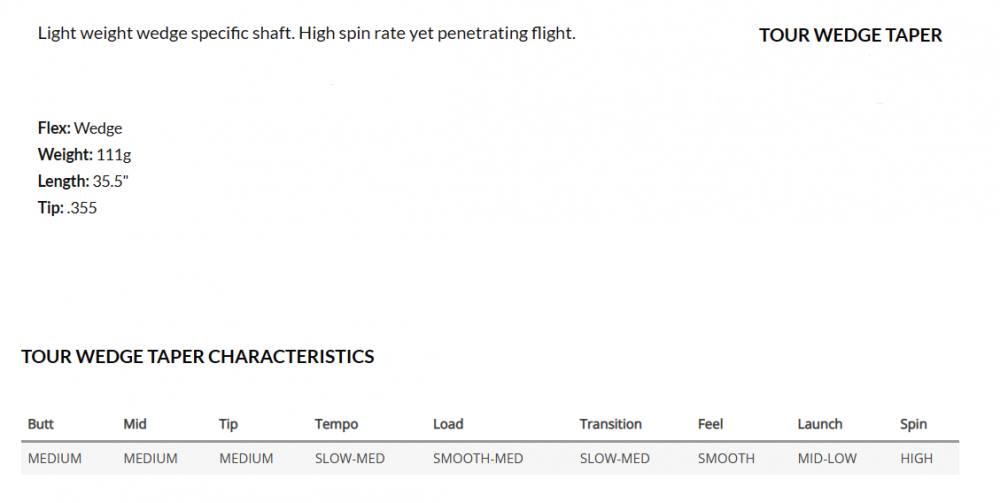The height and width of the screenshot is (503, 1000).
Task: Click the TOUR WEDGE TAPER CHARACTERISTICS heading
Action: click(x=198, y=357)
